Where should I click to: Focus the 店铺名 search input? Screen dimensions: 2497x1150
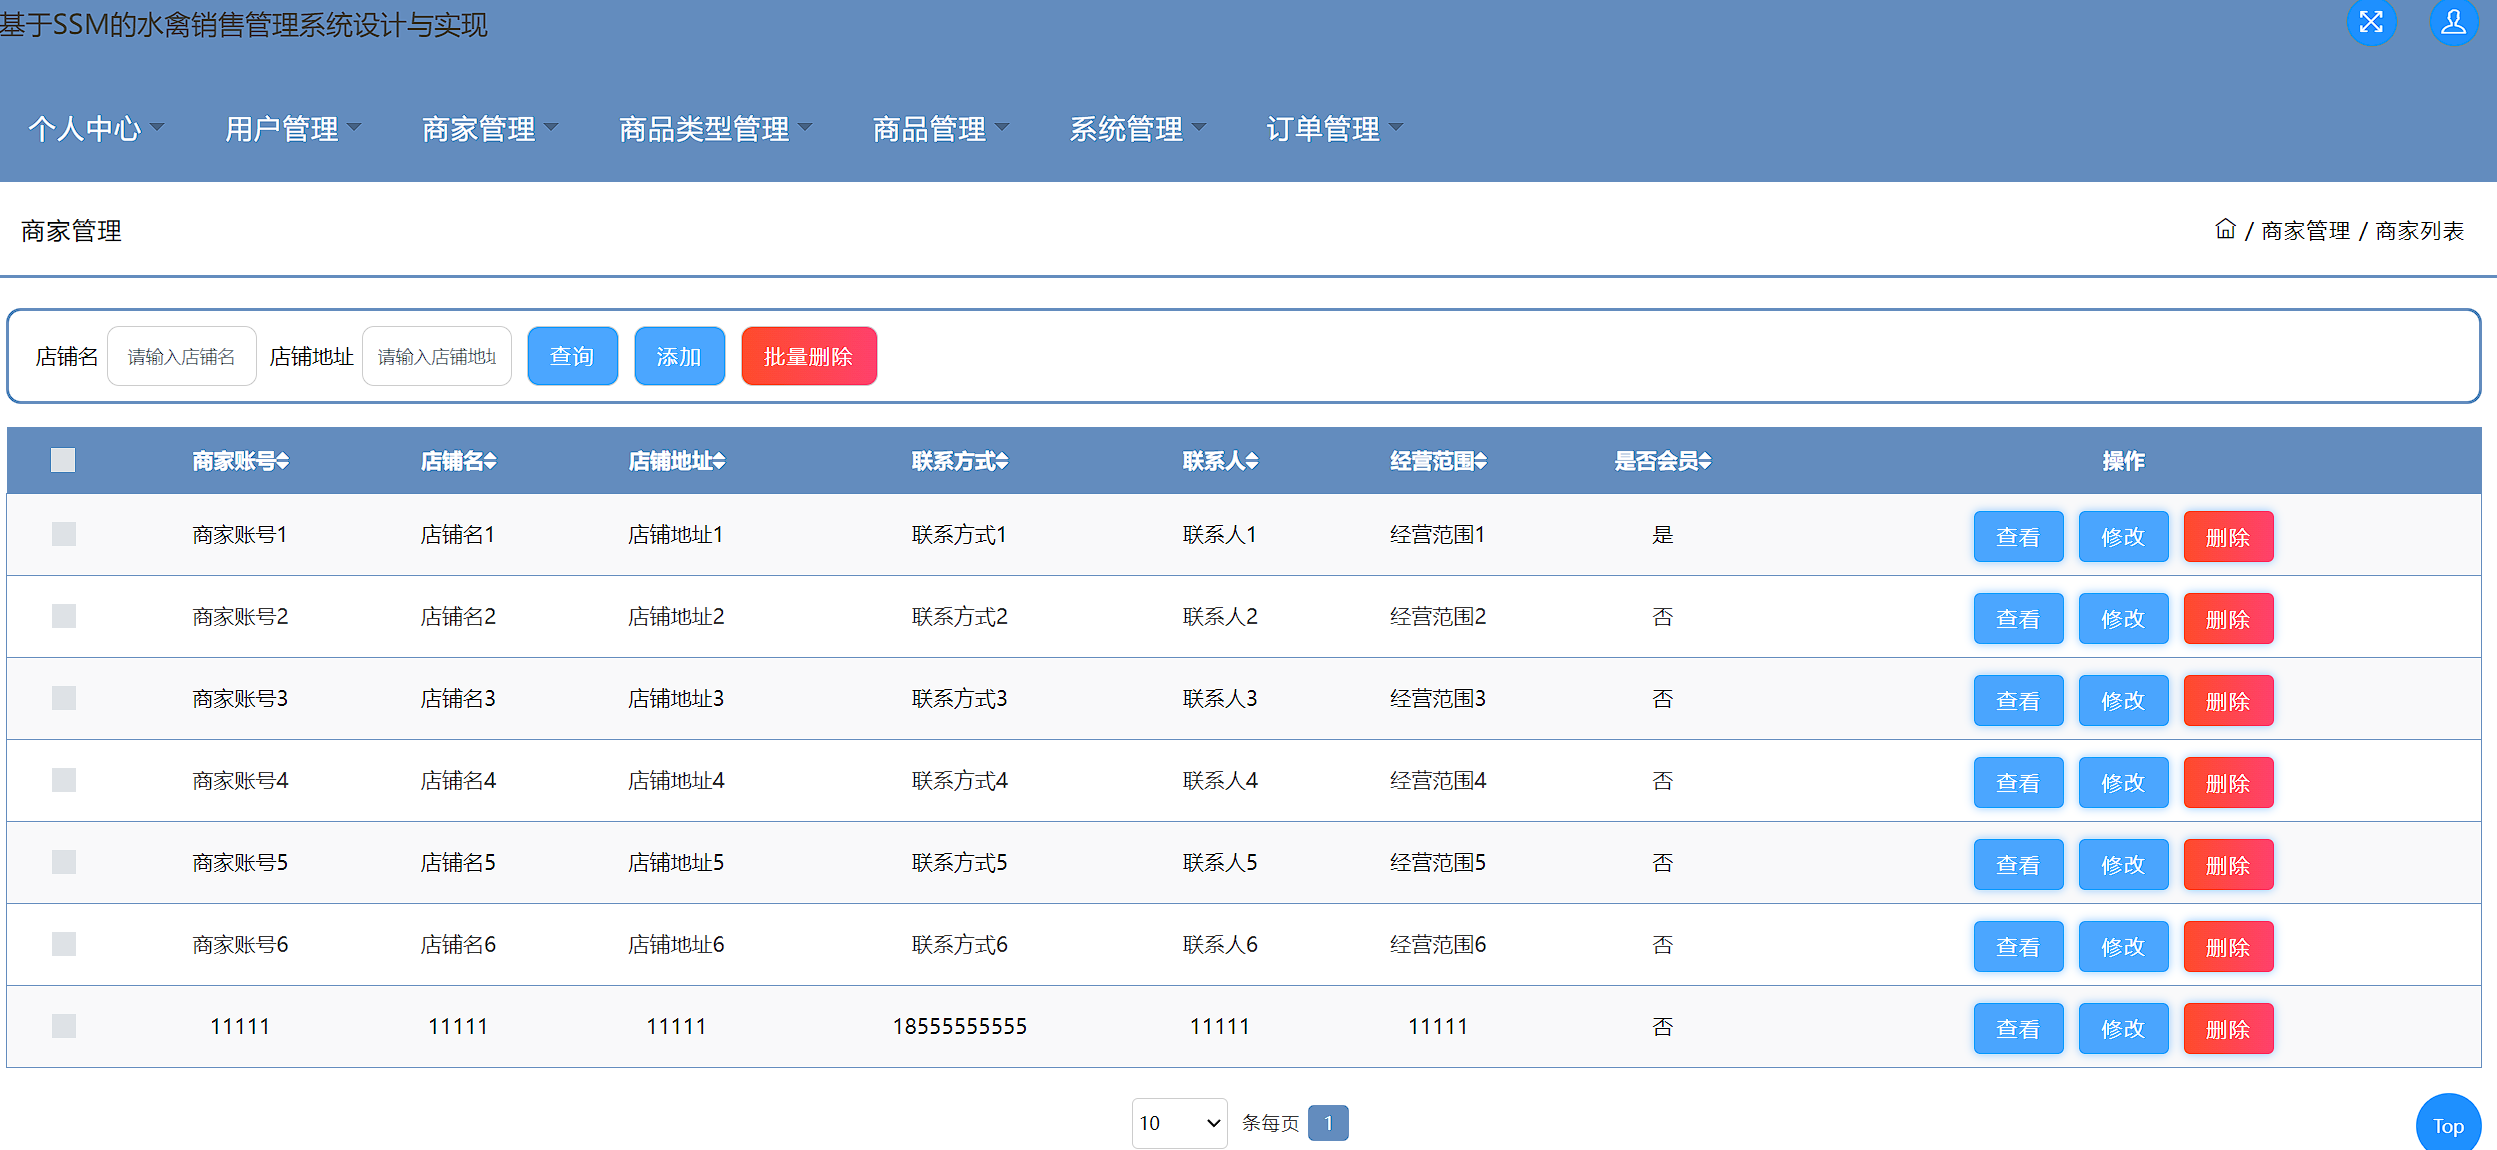(x=182, y=356)
